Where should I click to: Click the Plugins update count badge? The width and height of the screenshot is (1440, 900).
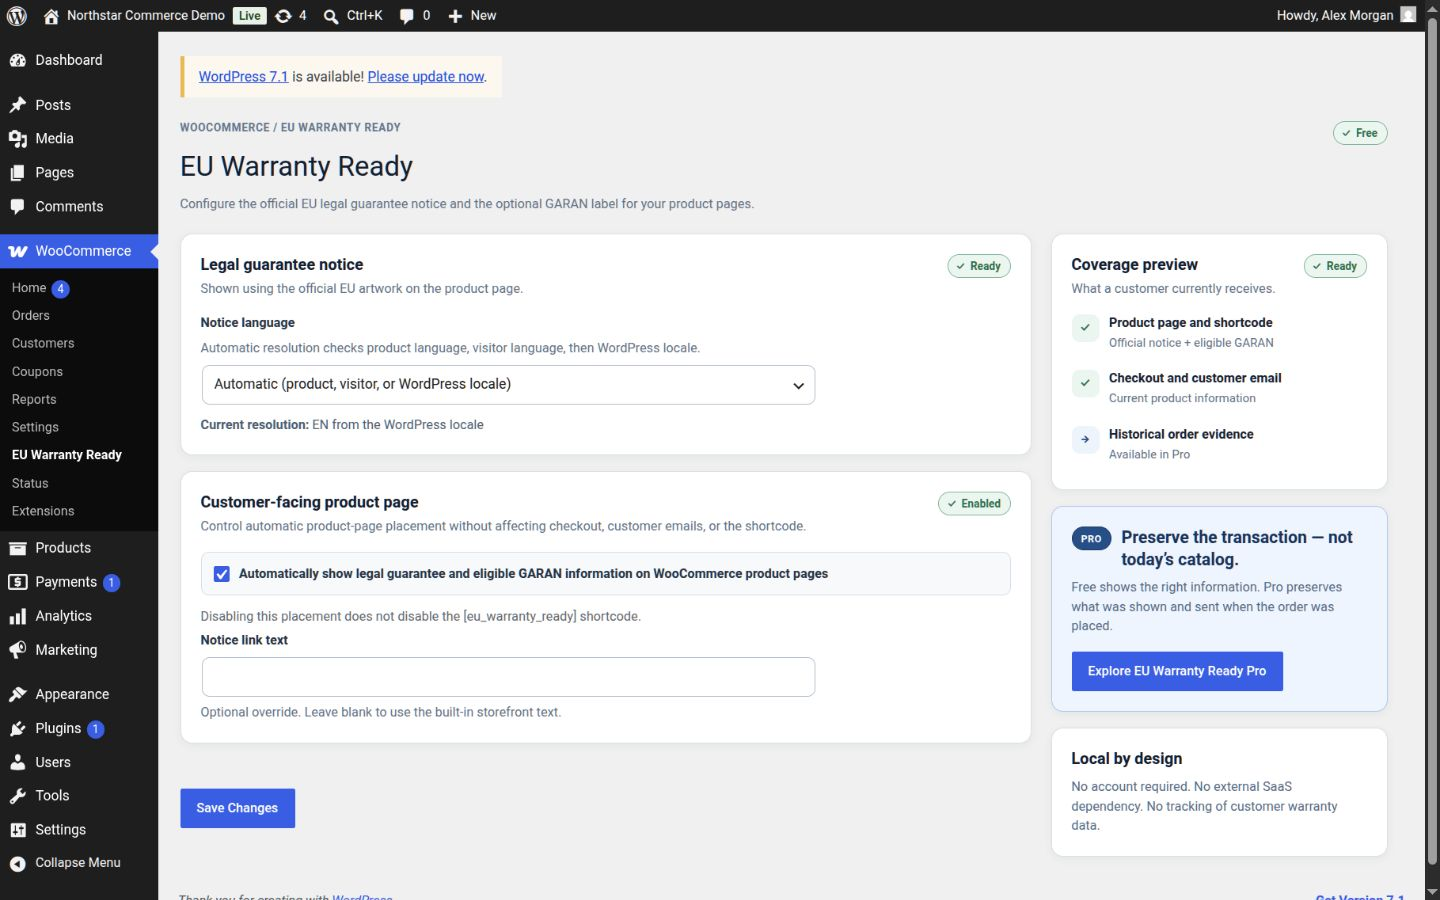[x=95, y=730]
